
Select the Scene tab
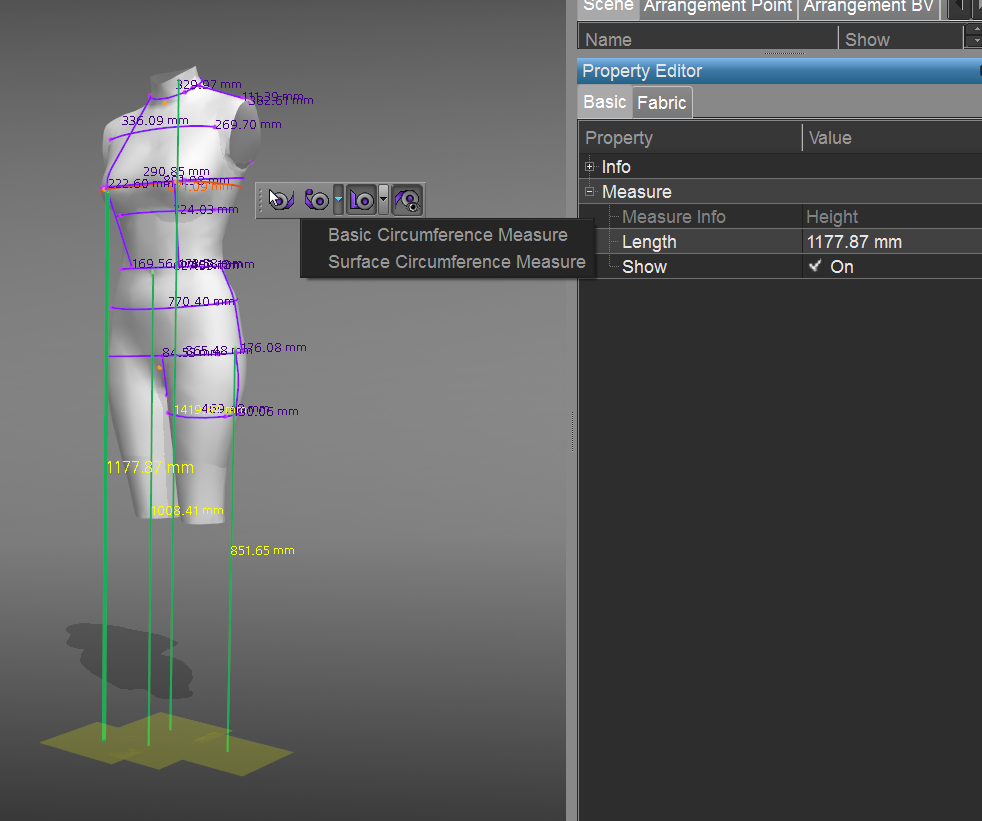click(x=608, y=7)
